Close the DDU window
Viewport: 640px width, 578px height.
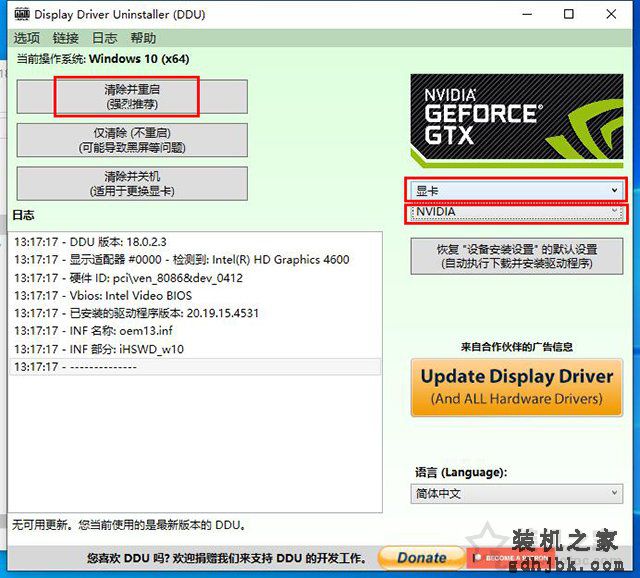click(x=611, y=14)
